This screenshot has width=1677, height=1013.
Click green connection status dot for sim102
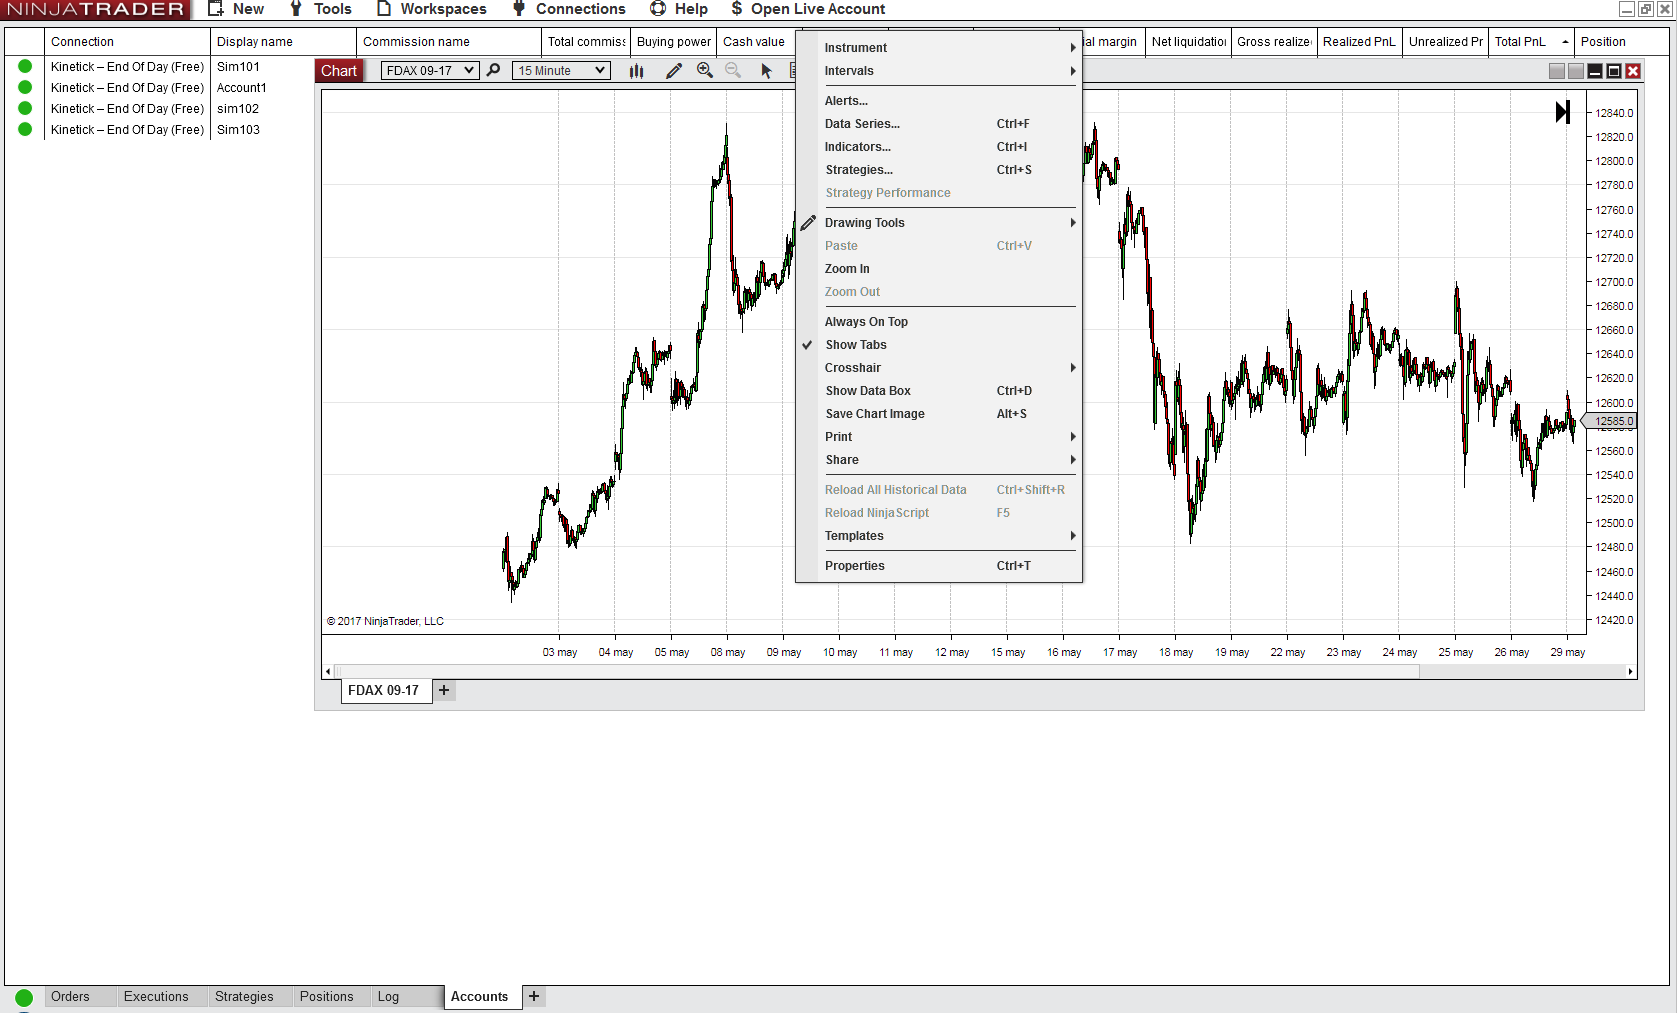(x=25, y=108)
